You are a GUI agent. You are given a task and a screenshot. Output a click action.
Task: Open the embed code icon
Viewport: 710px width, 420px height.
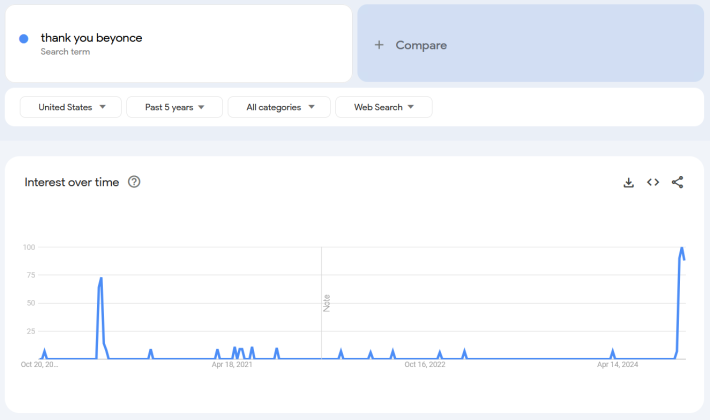pyautogui.click(x=653, y=182)
